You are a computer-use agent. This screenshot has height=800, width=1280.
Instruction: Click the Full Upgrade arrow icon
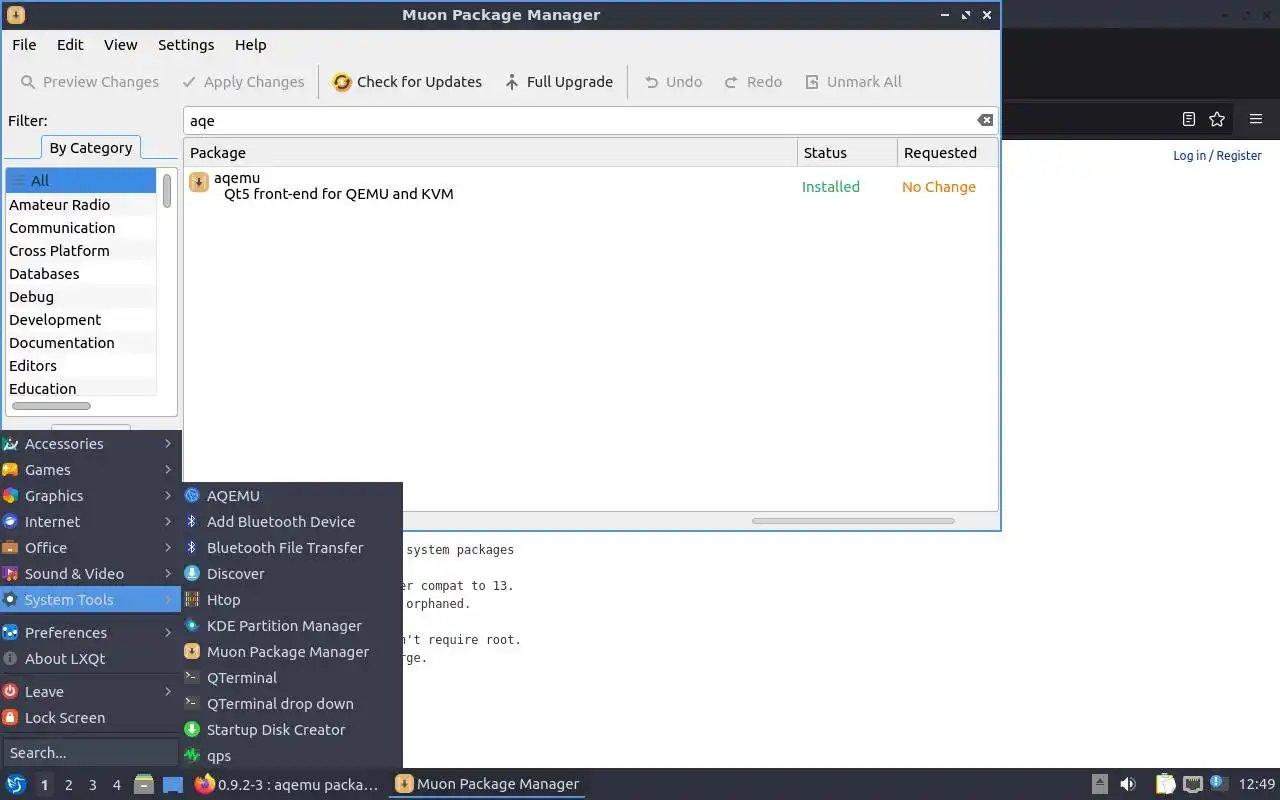pos(512,82)
